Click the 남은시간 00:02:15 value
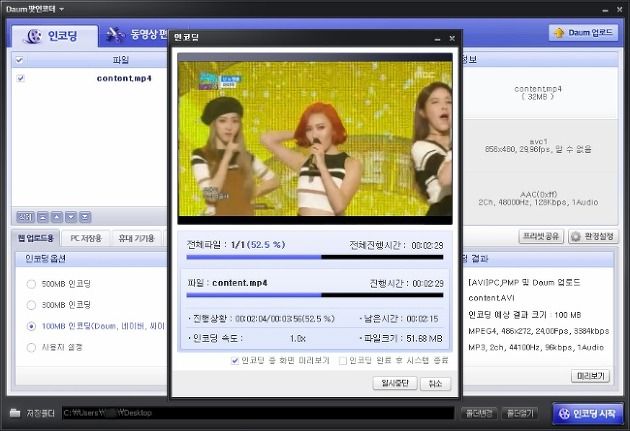The height and width of the screenshot is (431, 630). click(x=422, y=319)
